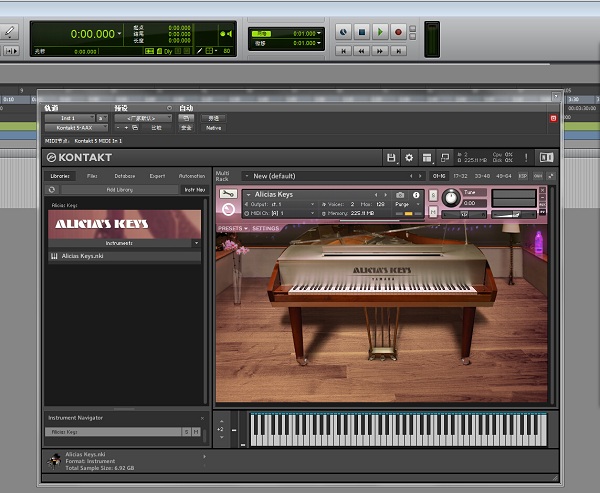Click the NI logo in the Kontakt header

[x=546, y=157]
